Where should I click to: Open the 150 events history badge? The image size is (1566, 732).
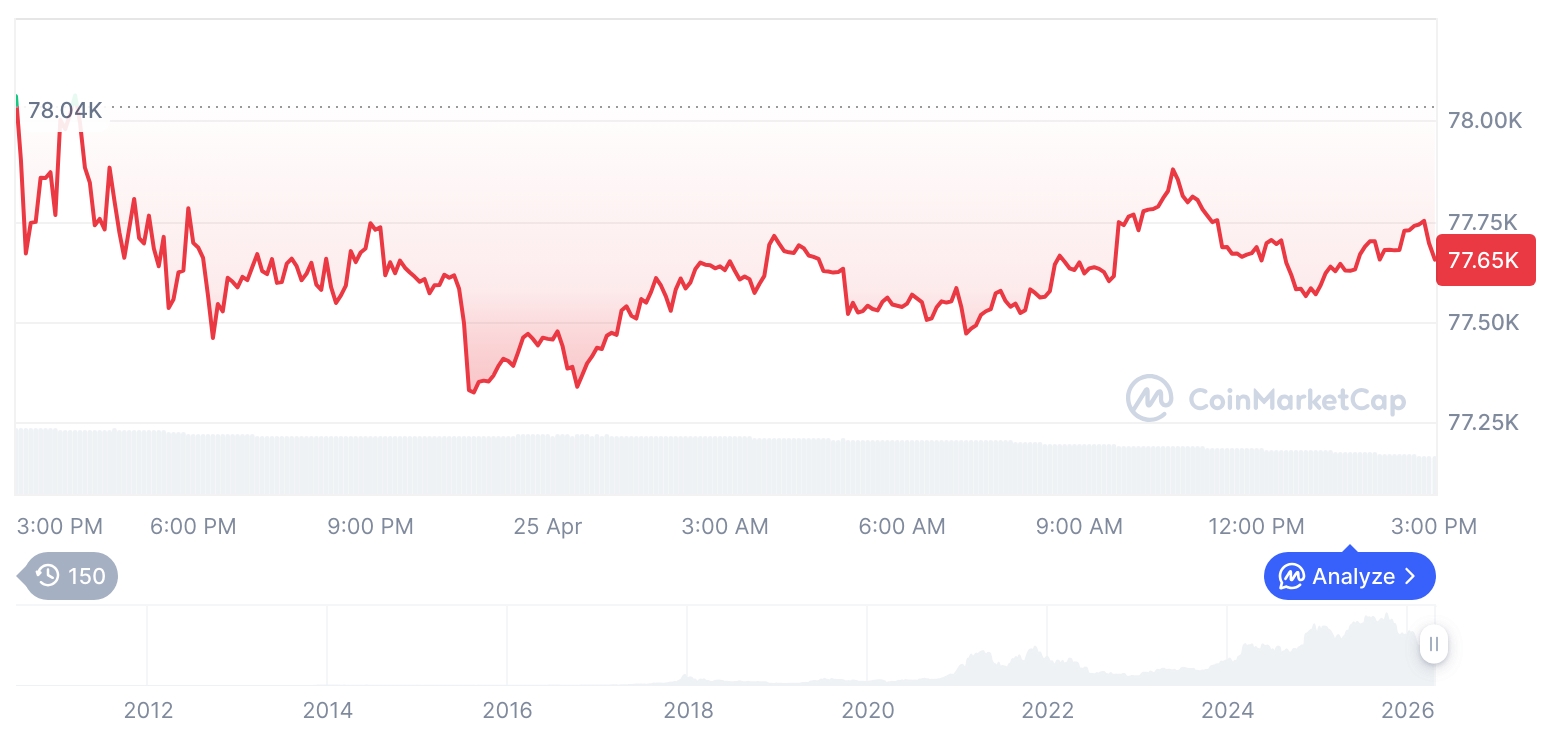(70, 576)
